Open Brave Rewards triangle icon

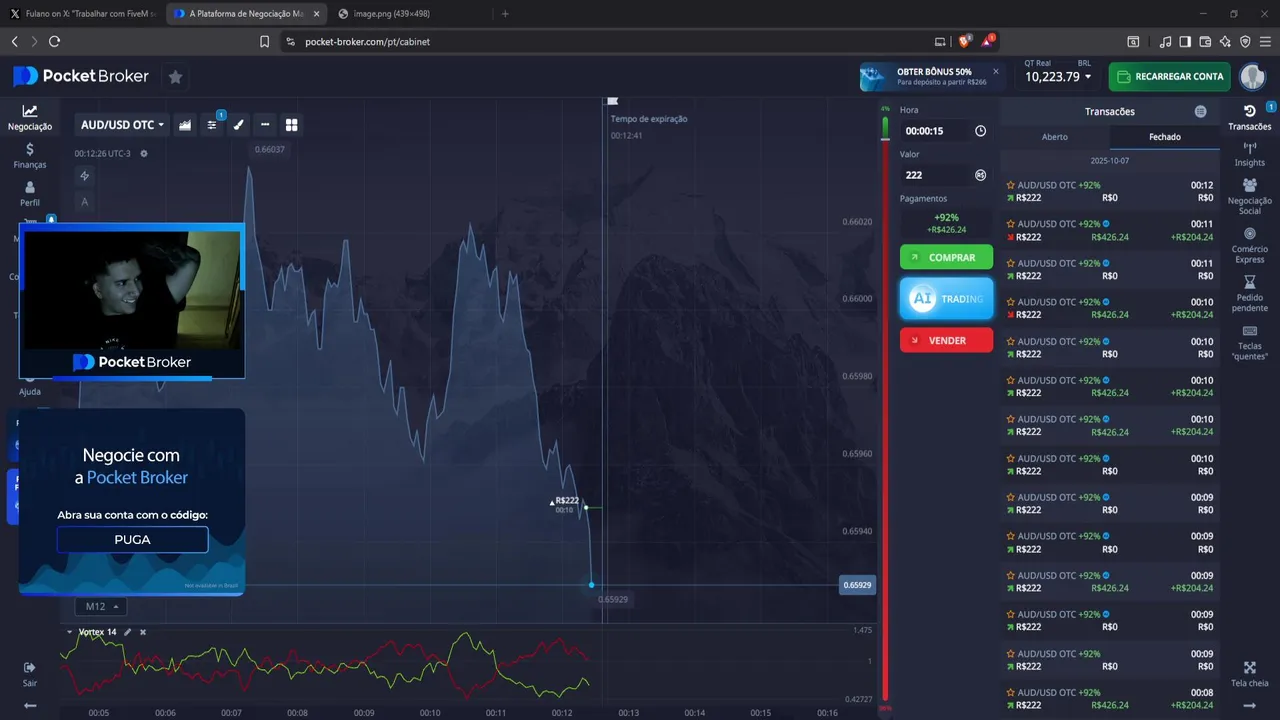(x=988, y=41)
